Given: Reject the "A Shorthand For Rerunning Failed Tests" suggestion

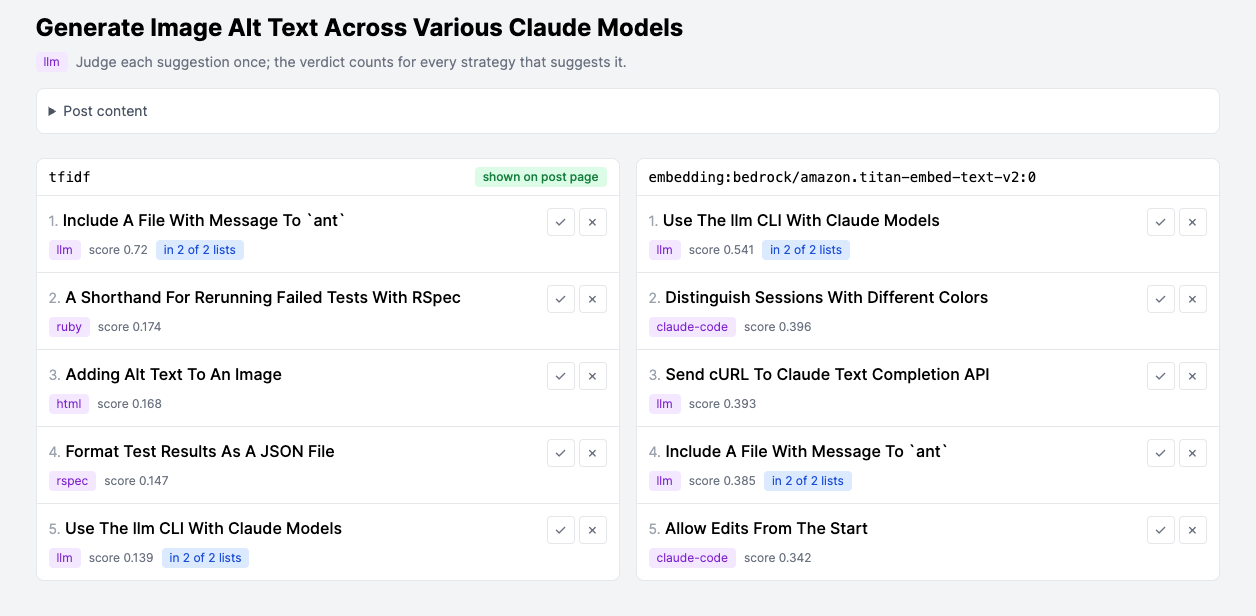Looking at the screenshot, I should click(593, 299).
